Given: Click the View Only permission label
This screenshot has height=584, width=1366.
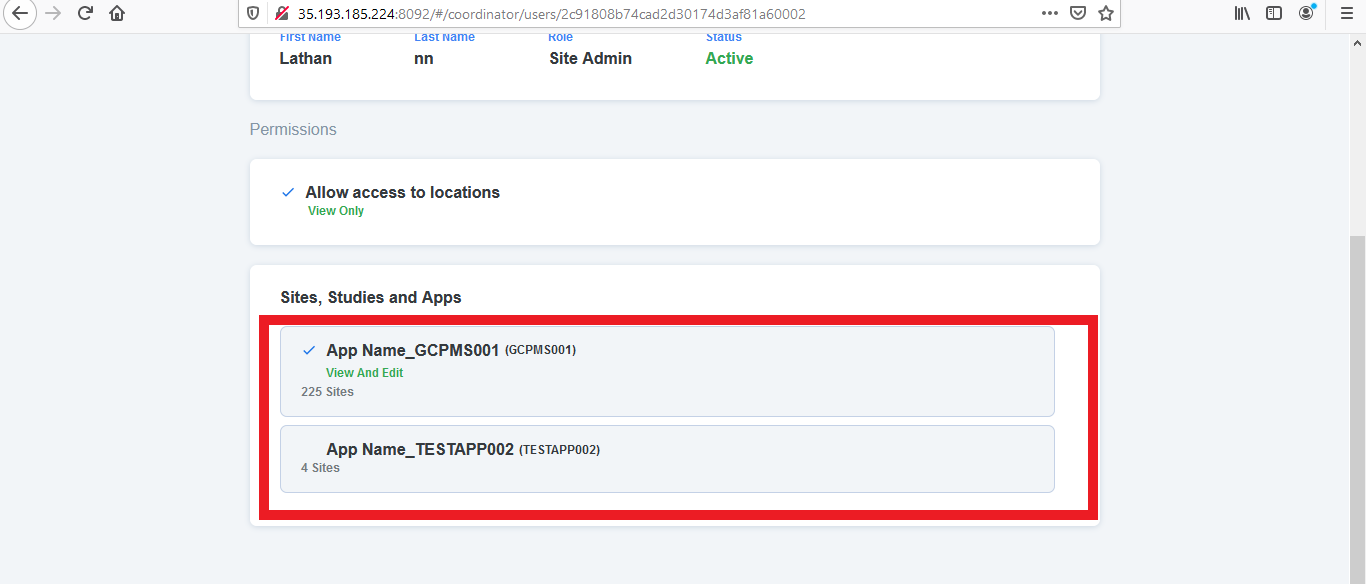Looking at the screenshot, I should tap(336, 211).
